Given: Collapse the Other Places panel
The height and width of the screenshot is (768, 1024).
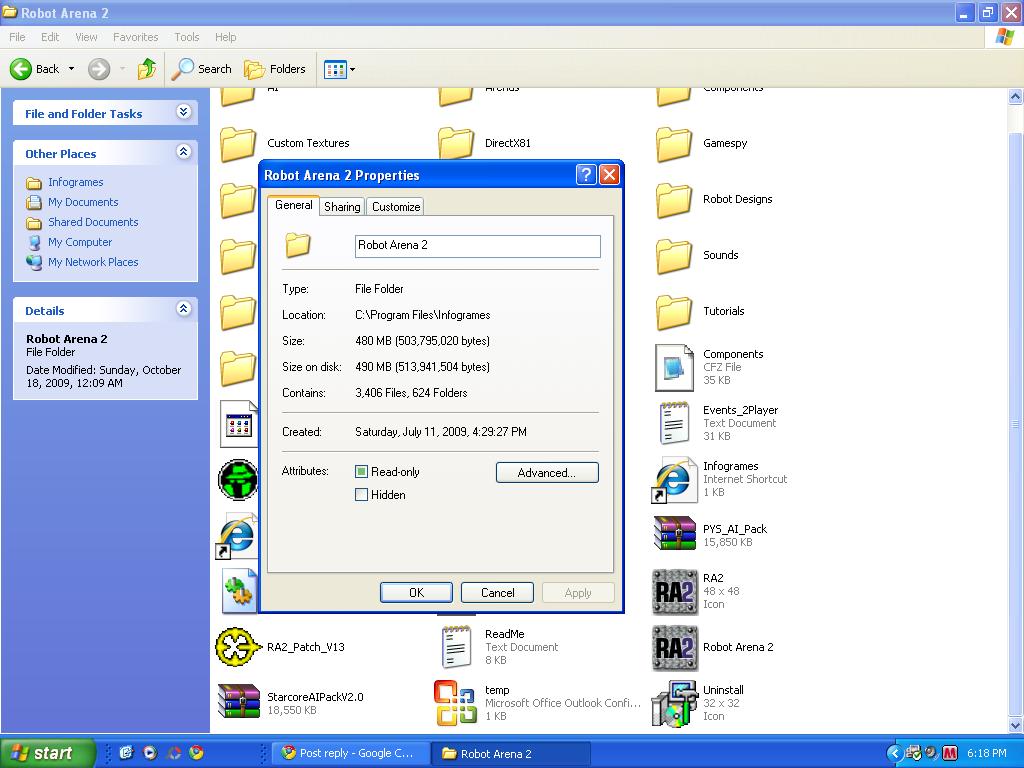Looking at the screenshot, I should coord(184,152).
